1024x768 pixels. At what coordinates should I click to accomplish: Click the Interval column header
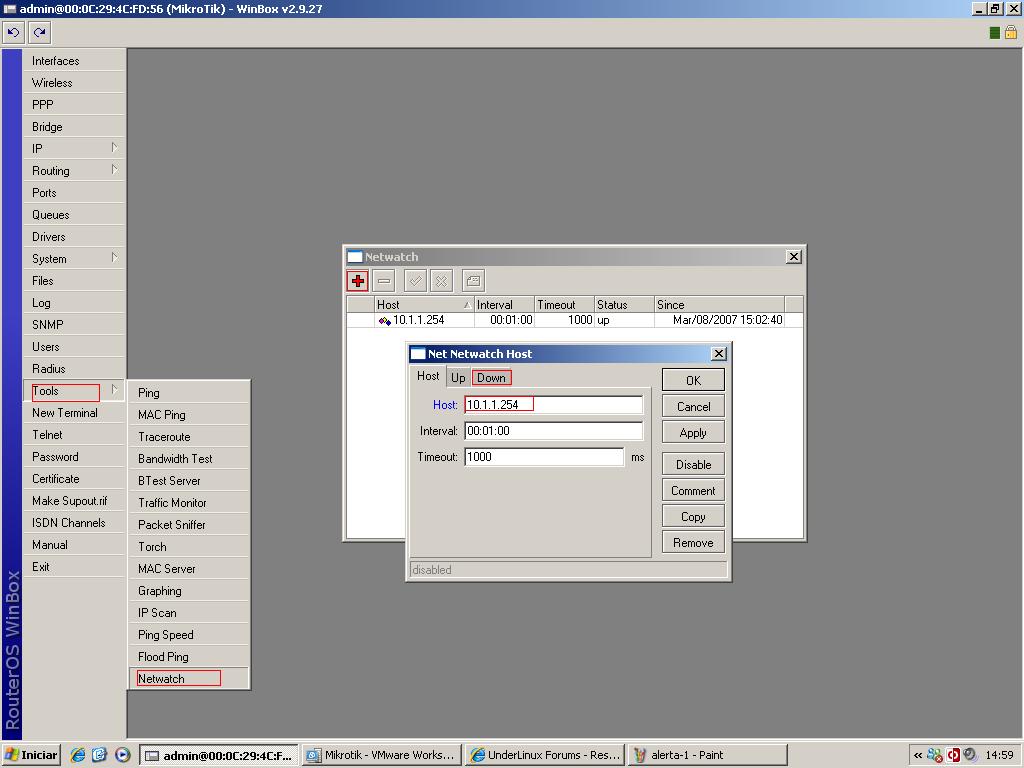tap(504, 304)
